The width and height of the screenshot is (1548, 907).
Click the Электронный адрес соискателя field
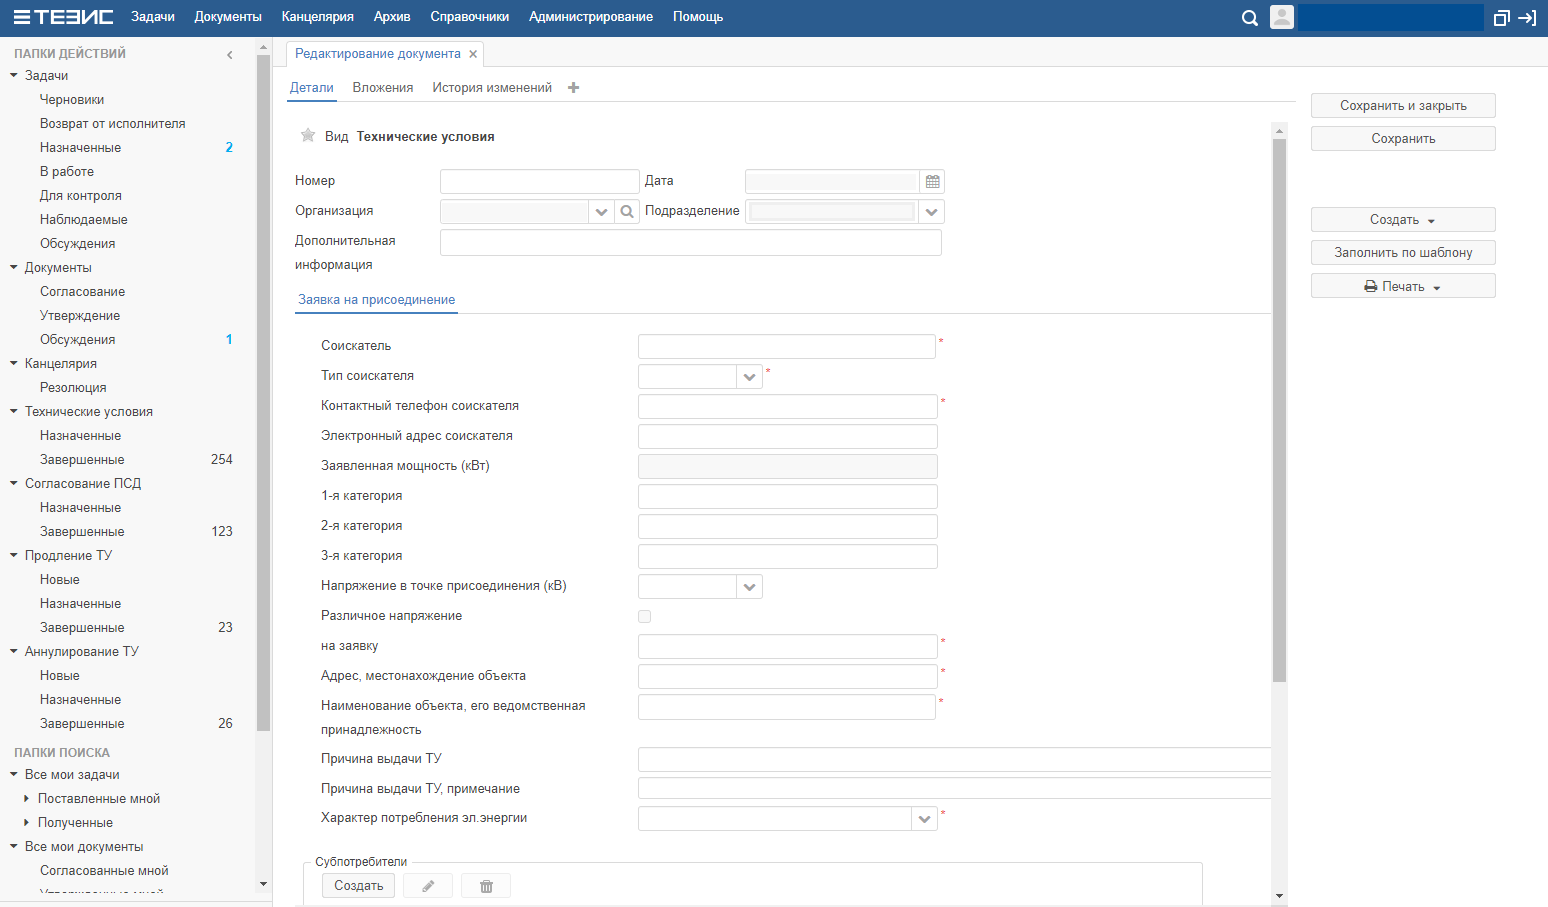788,437
